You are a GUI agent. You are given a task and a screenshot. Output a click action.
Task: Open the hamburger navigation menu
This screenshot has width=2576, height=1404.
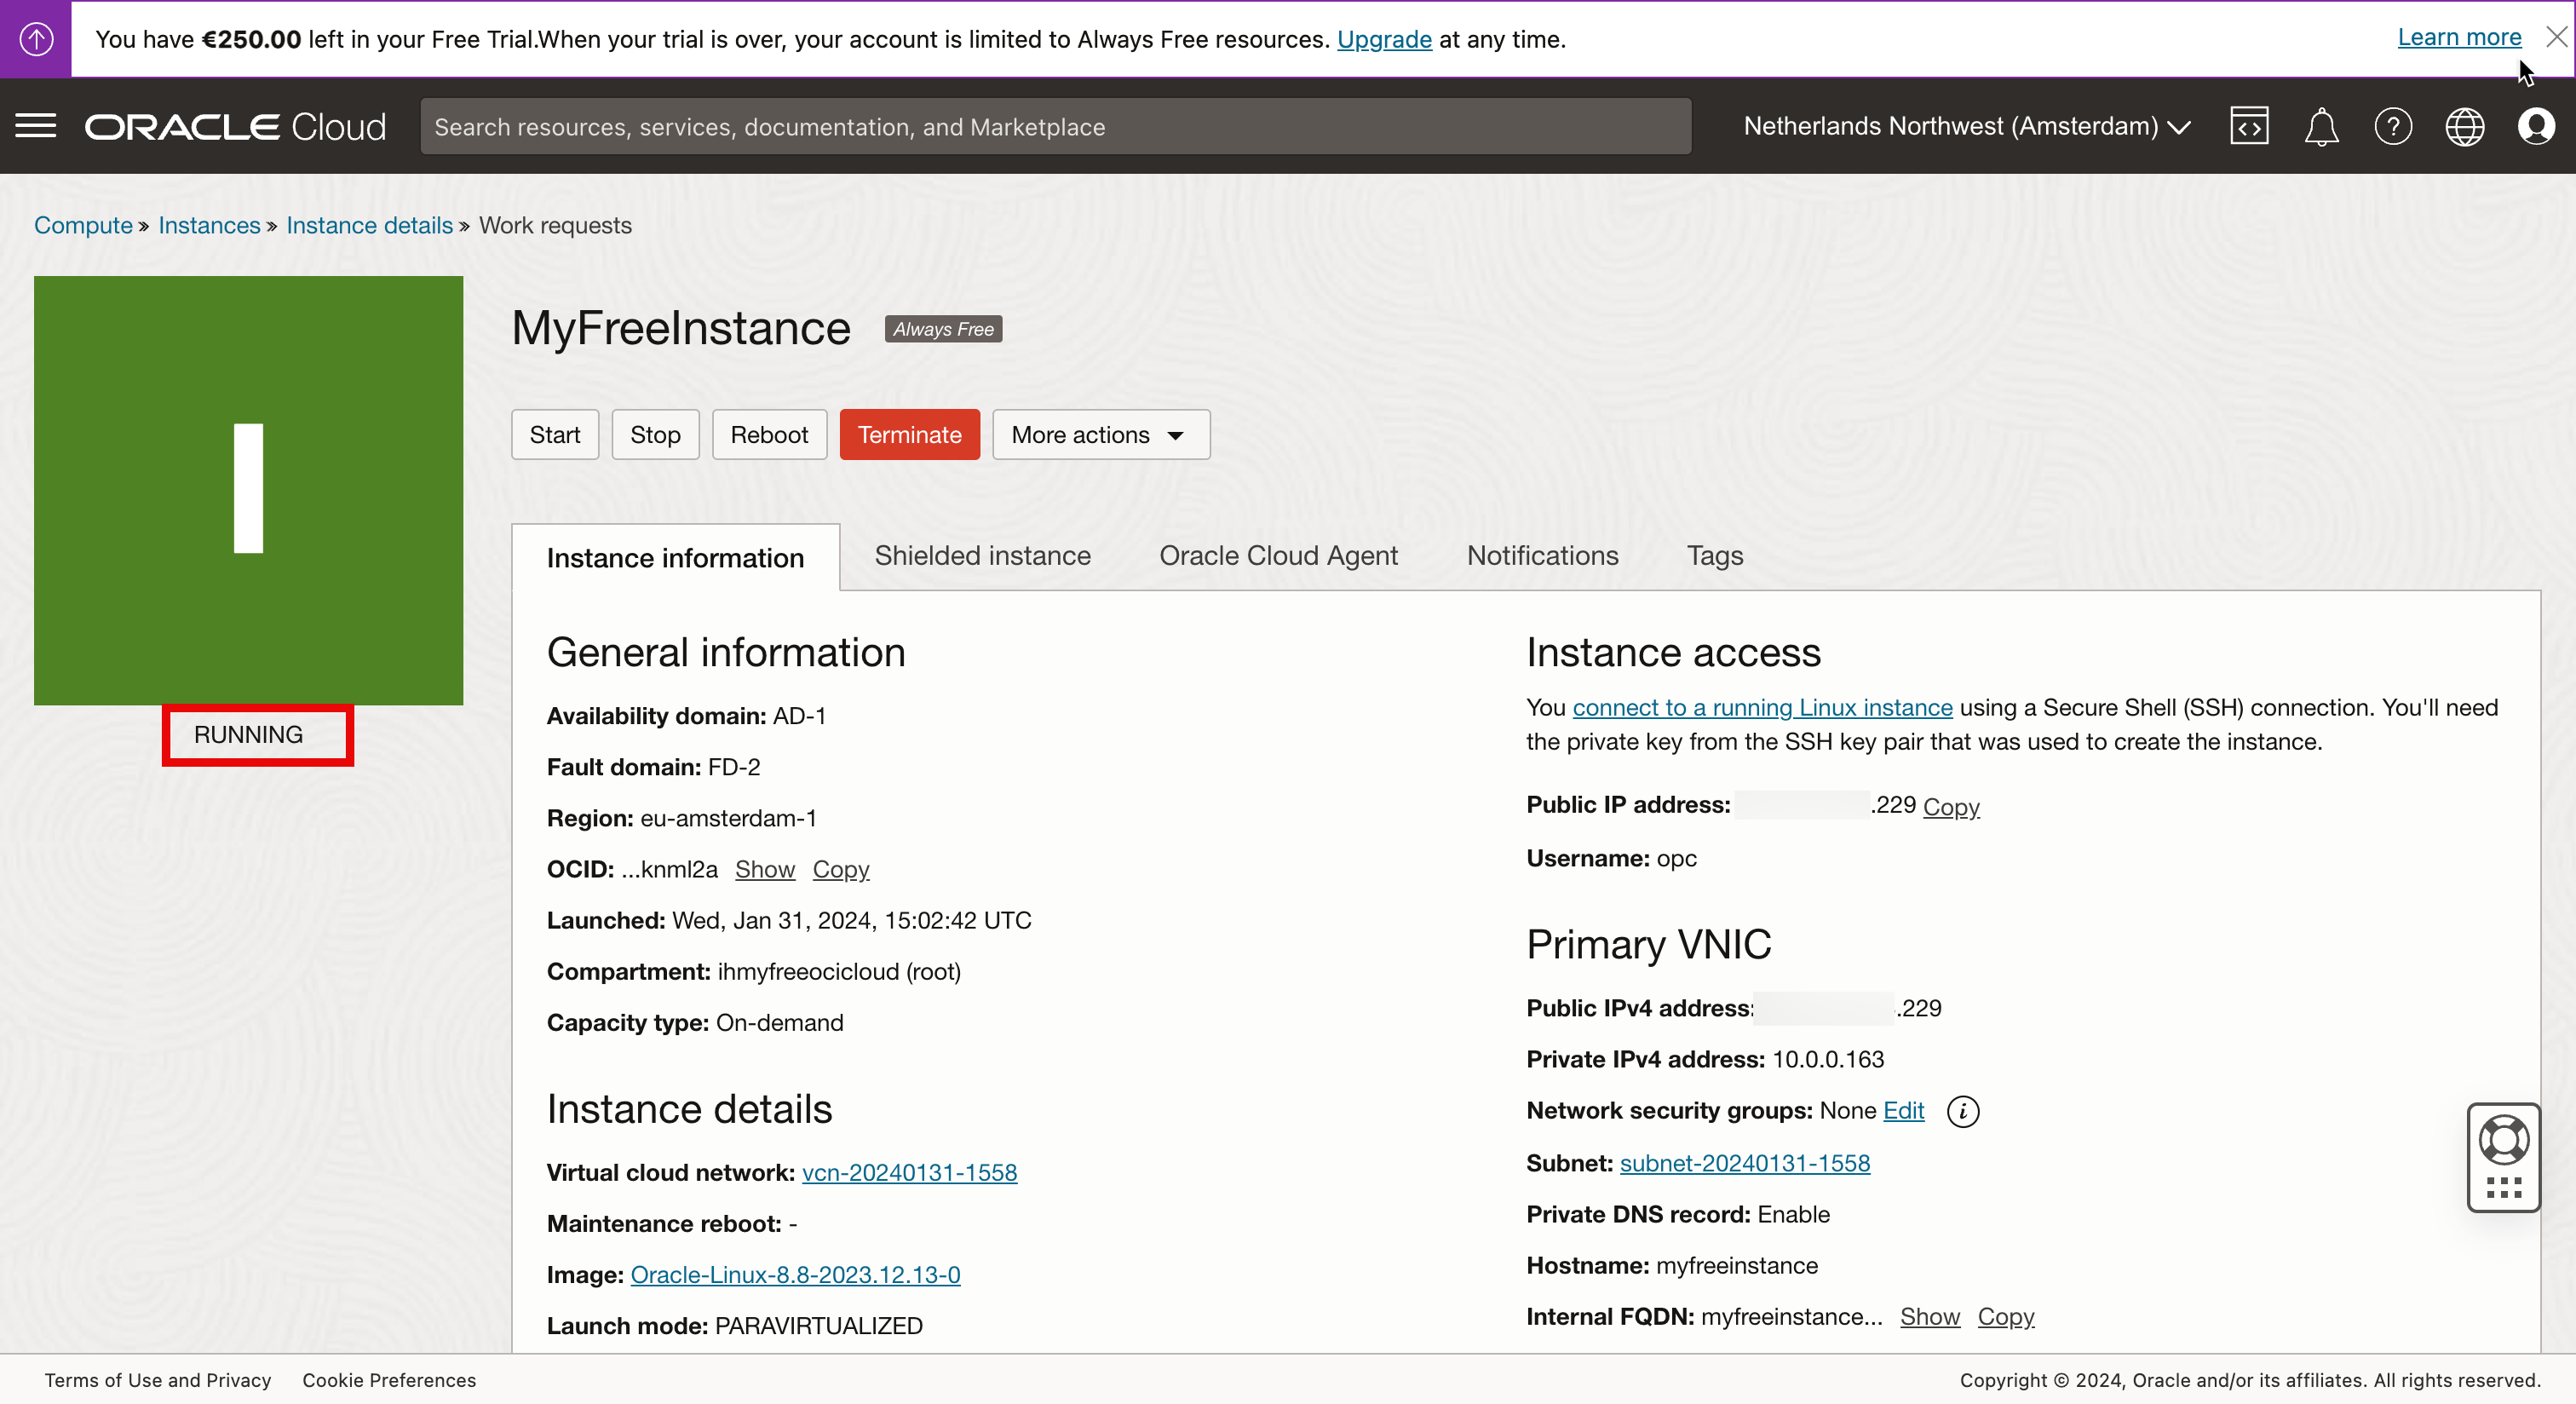tap(36, 127)
